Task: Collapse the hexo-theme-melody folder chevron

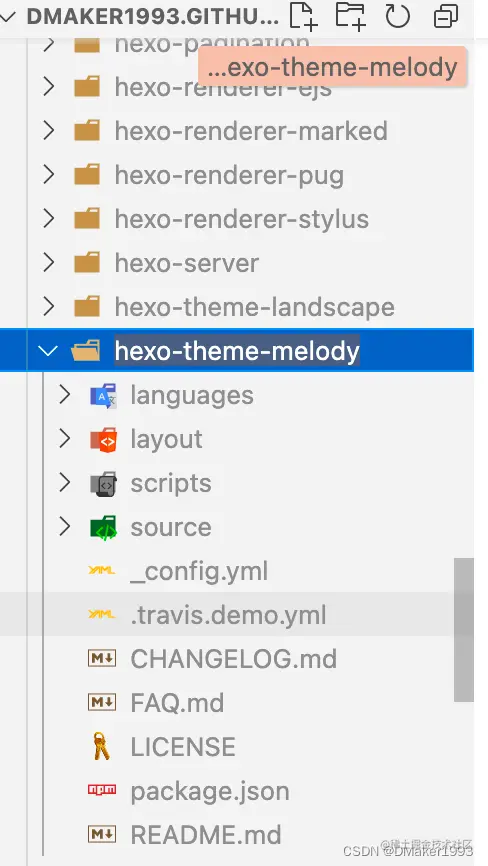Action: (x=49, y=350)
